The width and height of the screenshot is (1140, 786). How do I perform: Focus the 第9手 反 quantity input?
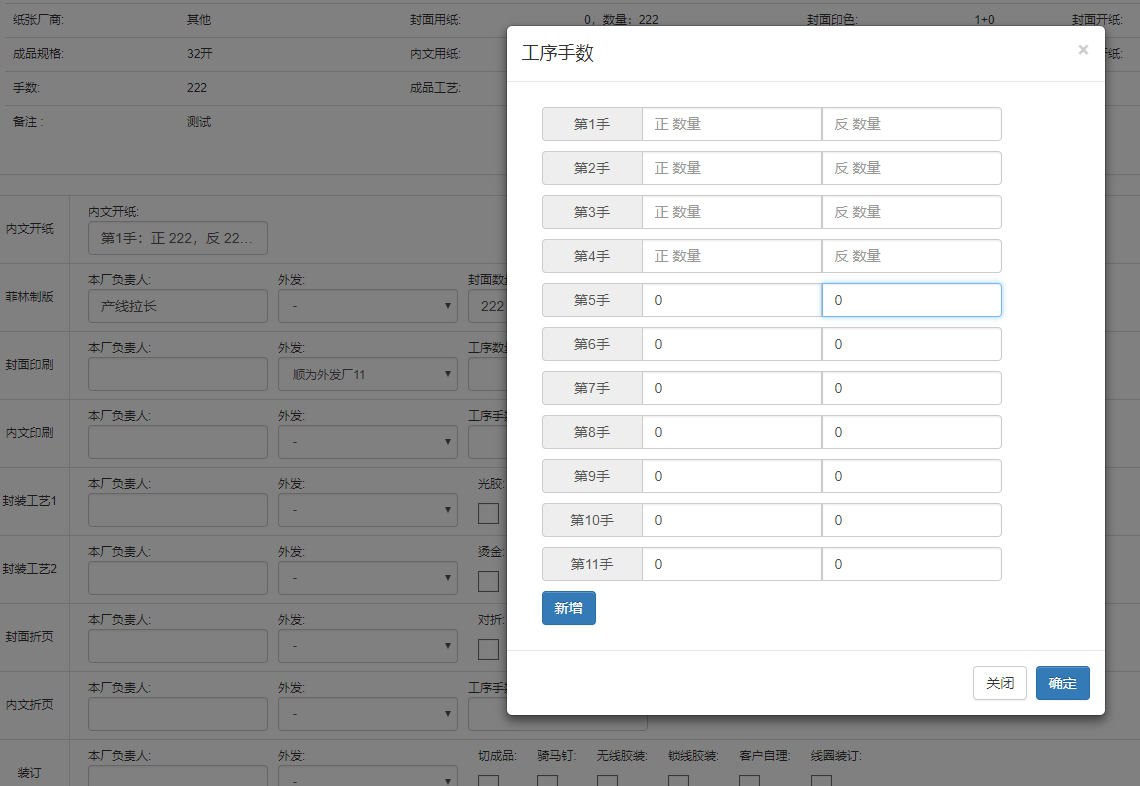pyautogui.click(x=912, y=476)
